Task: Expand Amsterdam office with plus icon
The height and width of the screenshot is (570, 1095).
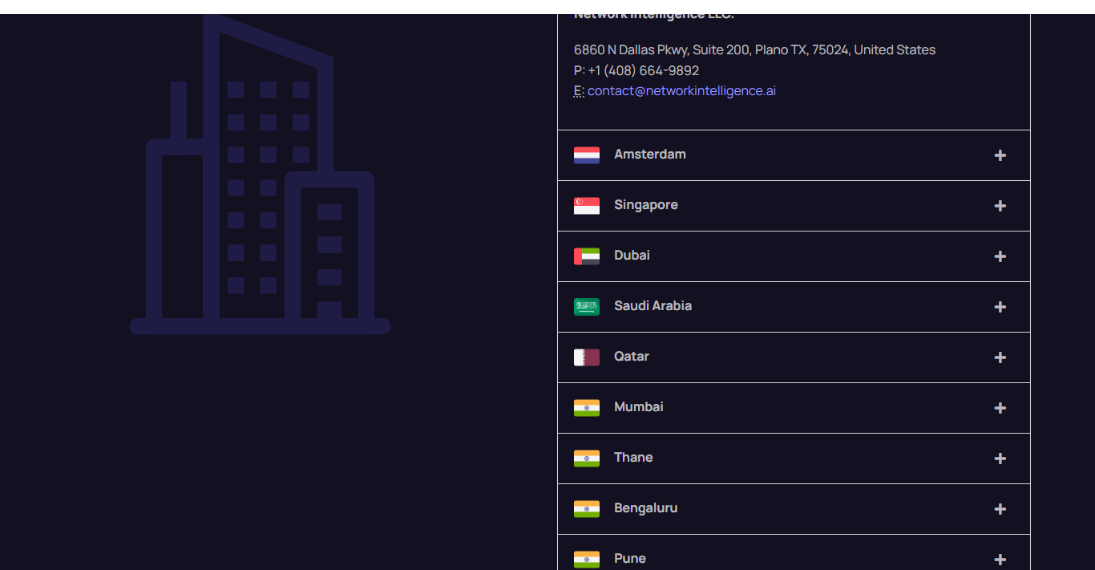Action: (x=1000, y=156)
